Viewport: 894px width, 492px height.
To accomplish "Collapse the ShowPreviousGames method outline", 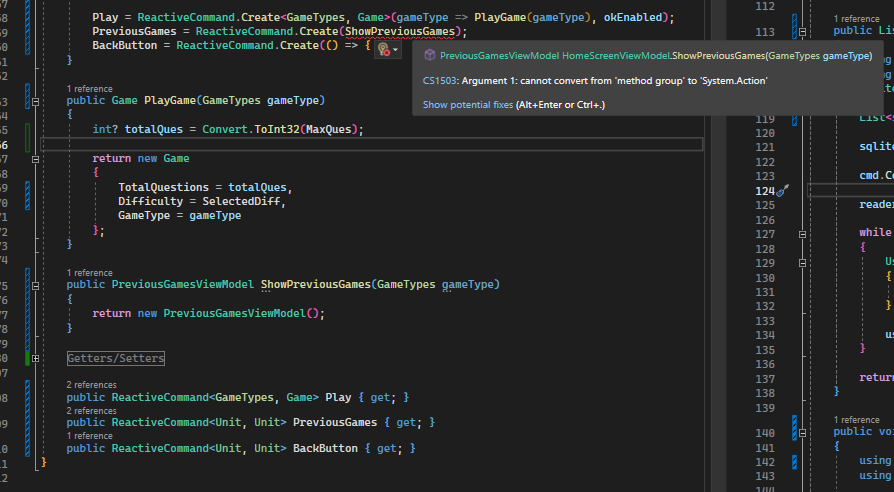I will coord(35,286).
